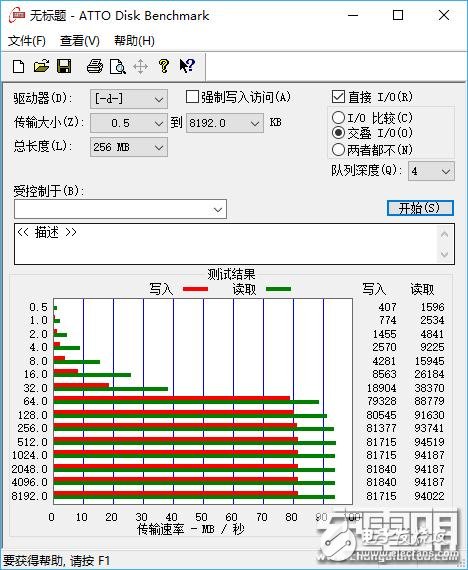Click read value 26184 in 16.0 row
Viewport: 468px width, 570px height.
point(429,374)
